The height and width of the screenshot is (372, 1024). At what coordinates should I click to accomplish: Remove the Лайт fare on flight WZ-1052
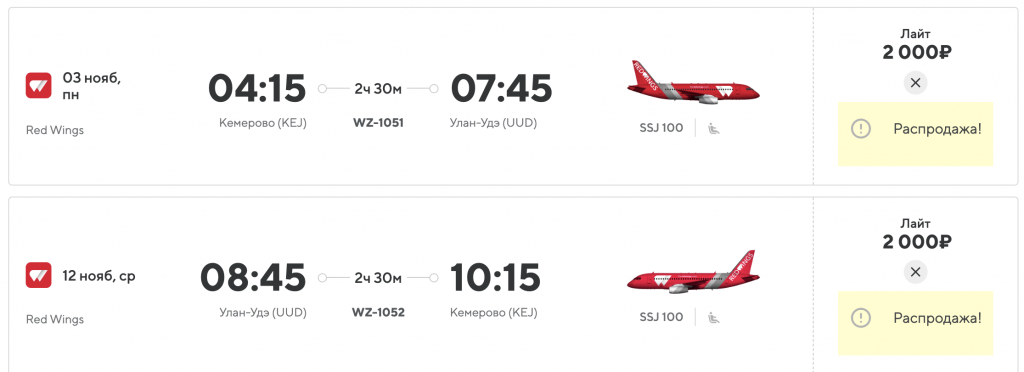pyautogui.click(x=915, y=272)
